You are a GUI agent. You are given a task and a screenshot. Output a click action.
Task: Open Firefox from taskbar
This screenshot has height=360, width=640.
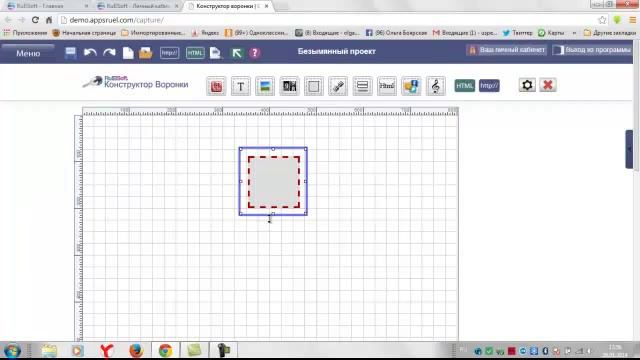tap(136, 351)
